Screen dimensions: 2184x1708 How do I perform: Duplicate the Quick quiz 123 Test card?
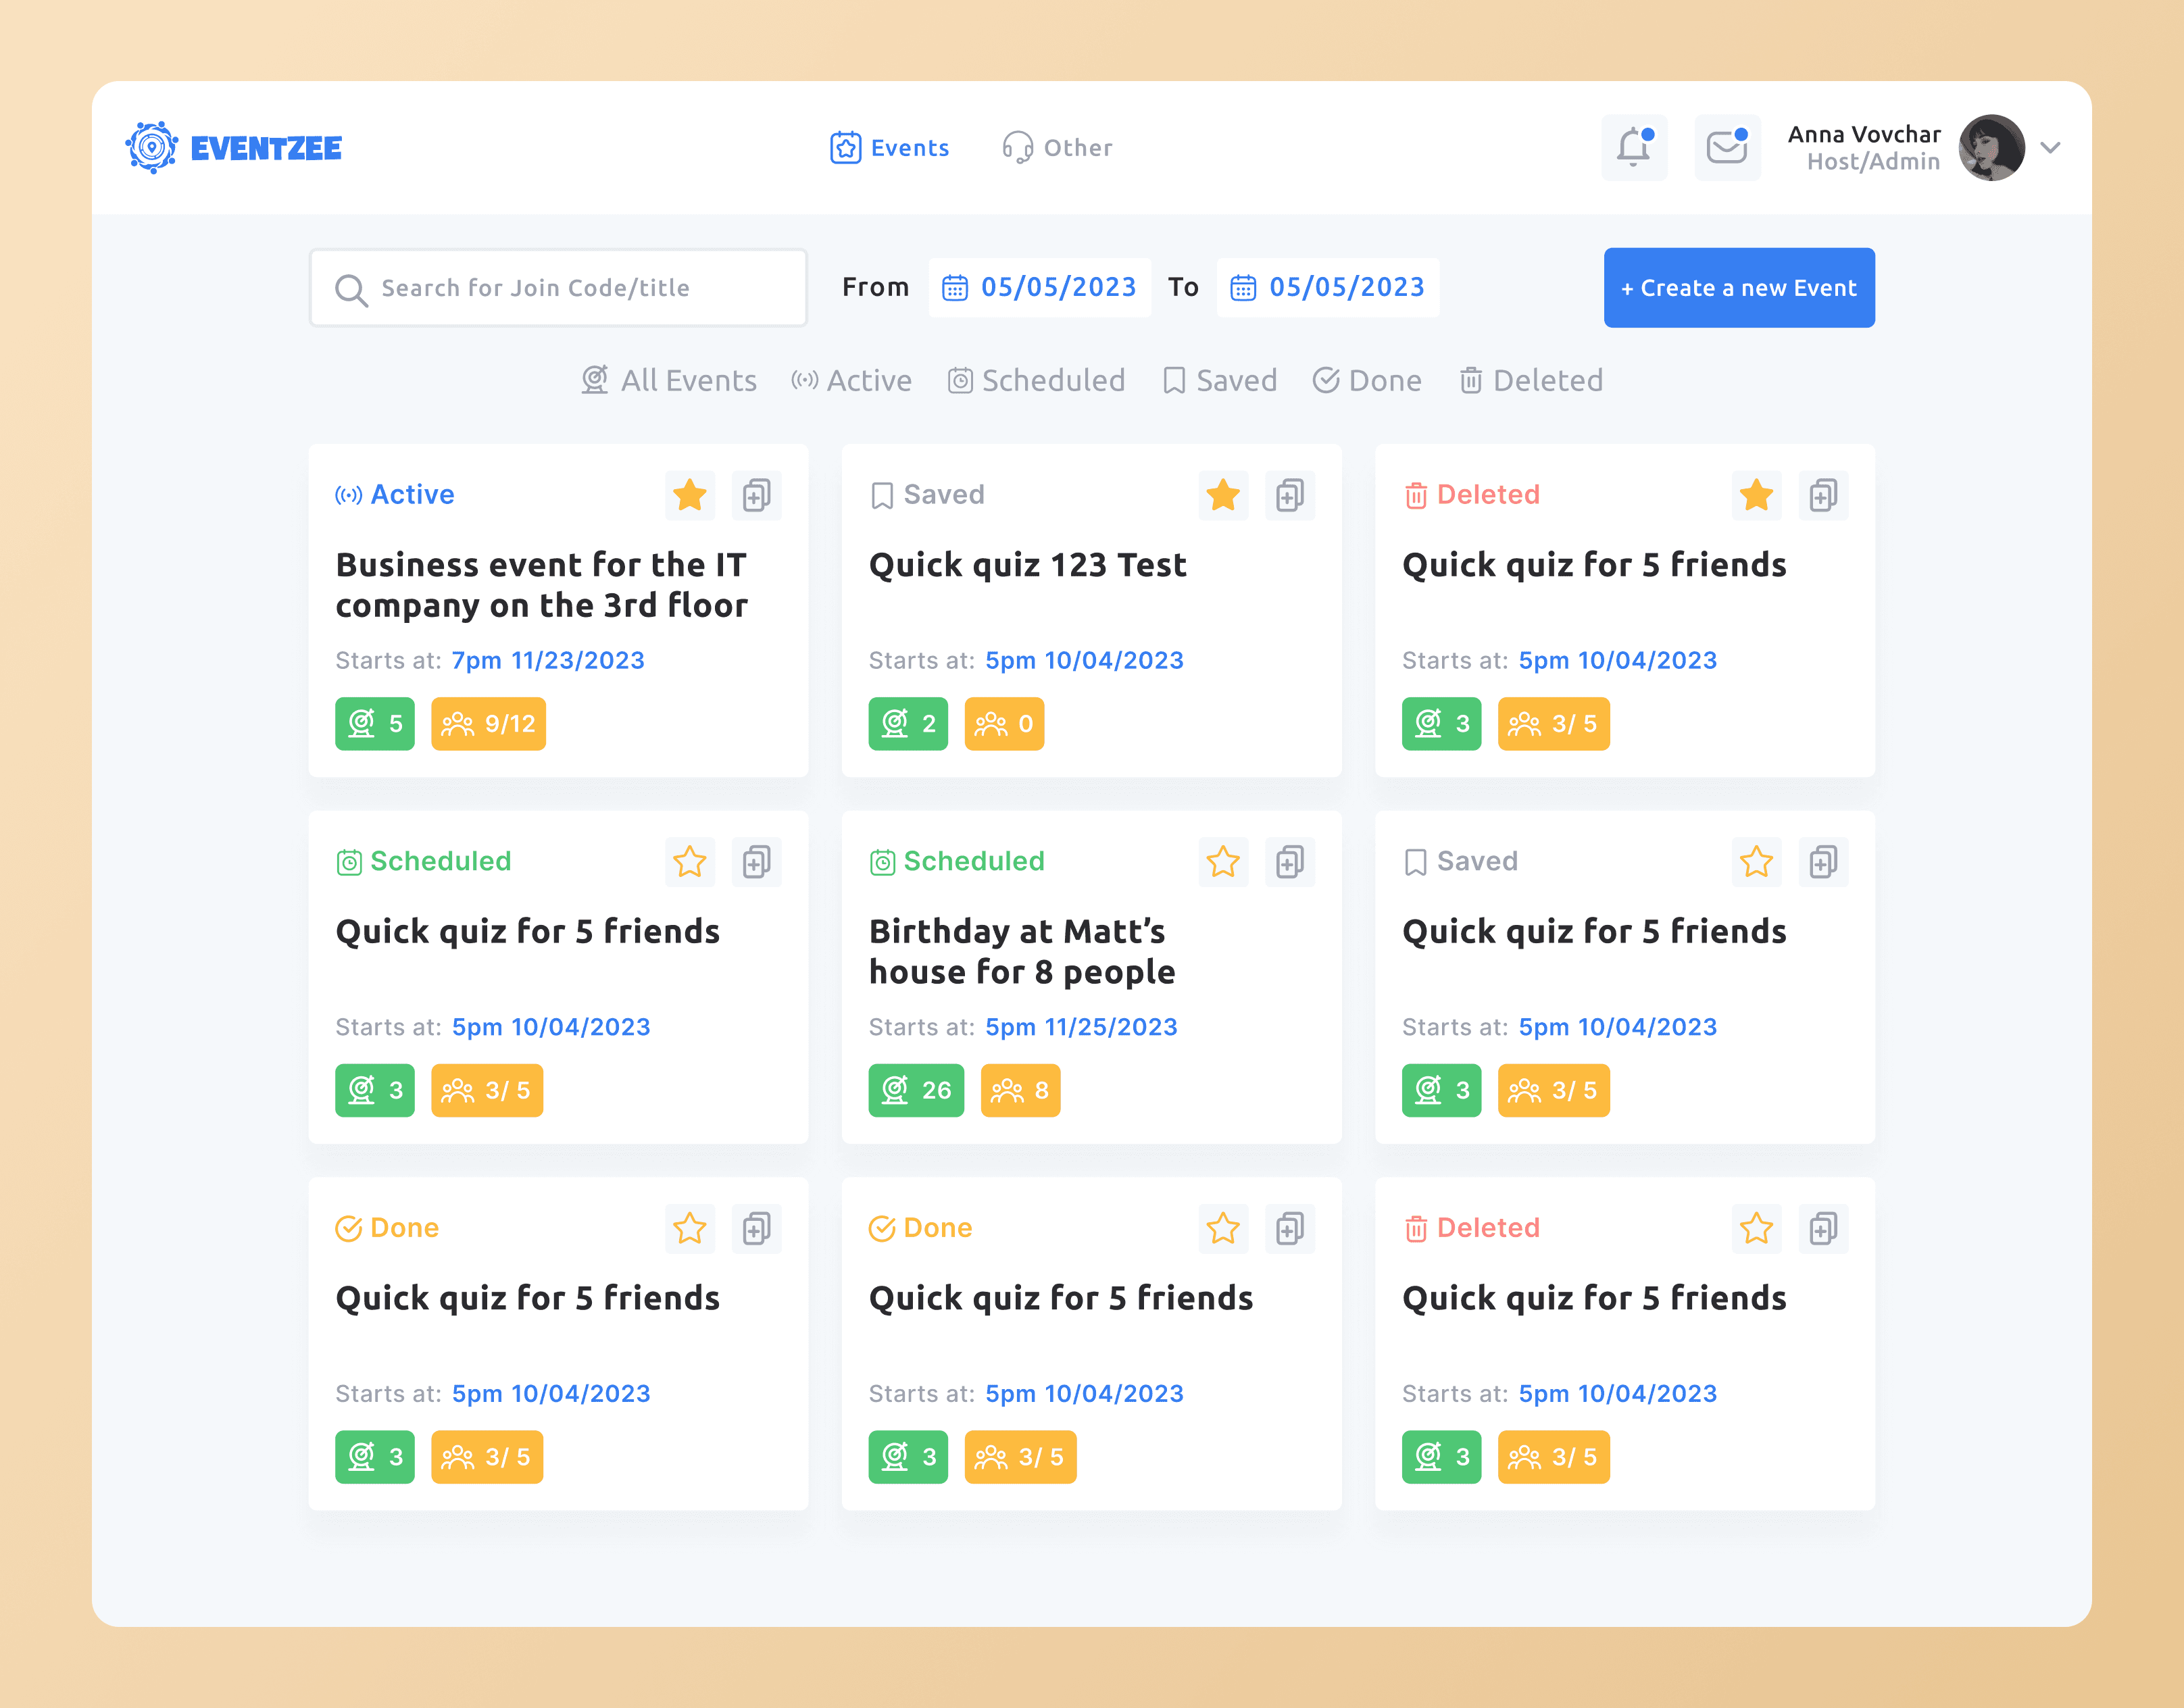coord(1290,495)
